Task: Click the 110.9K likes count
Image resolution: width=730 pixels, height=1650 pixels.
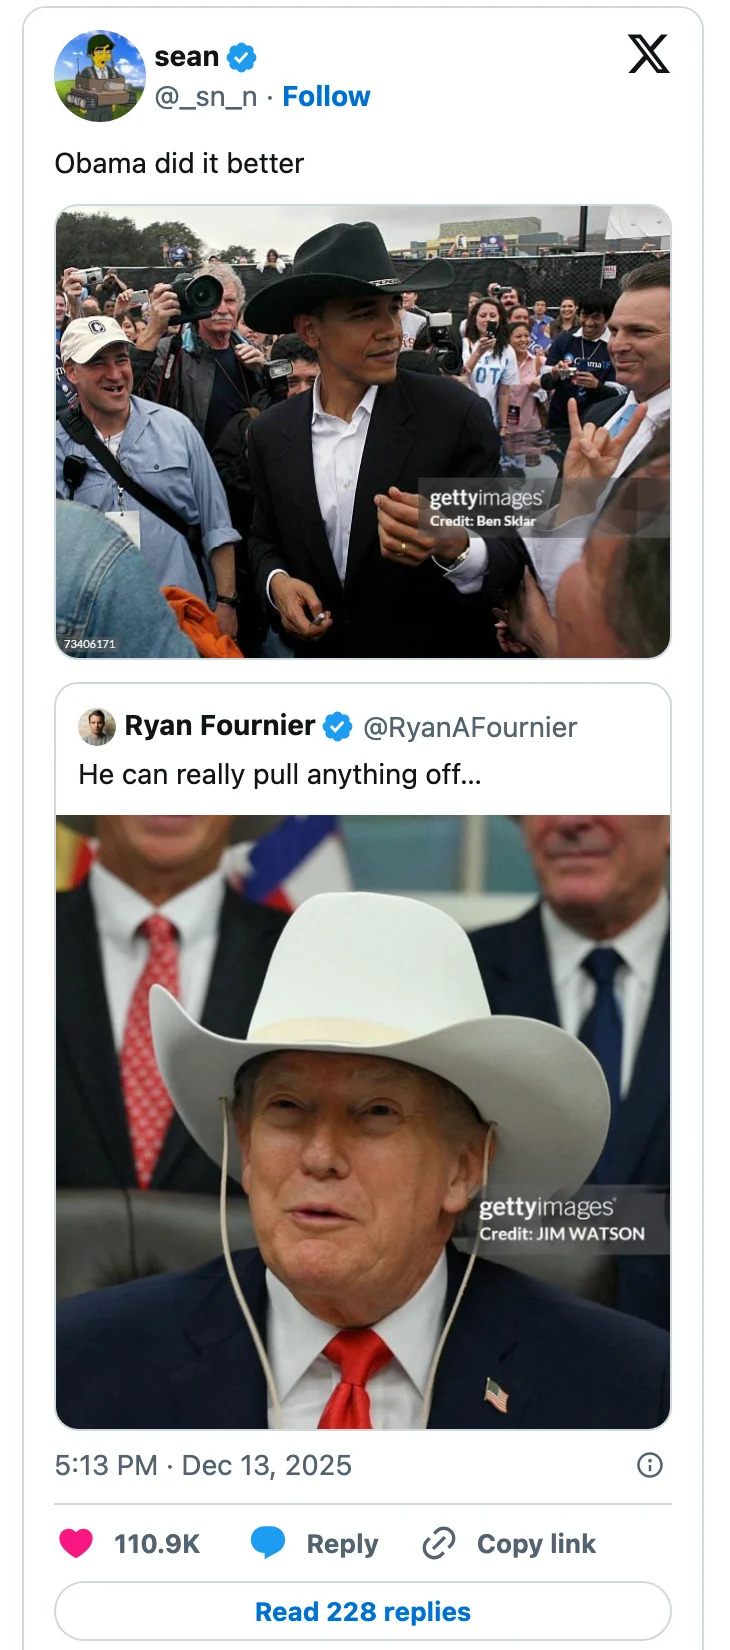Action: (157, 1543)
